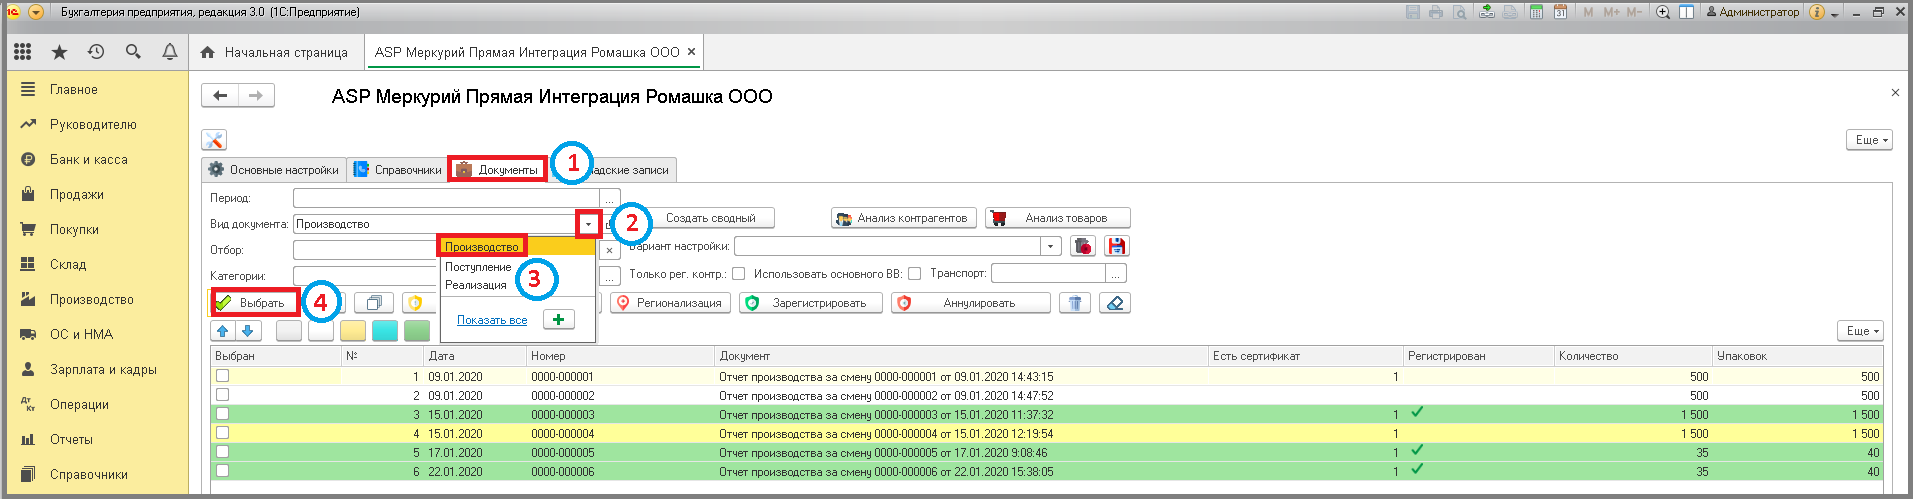Click the zoom magnifier in title bar
The width and height of the screenshot is (1913, 499).
point(1663,12)
